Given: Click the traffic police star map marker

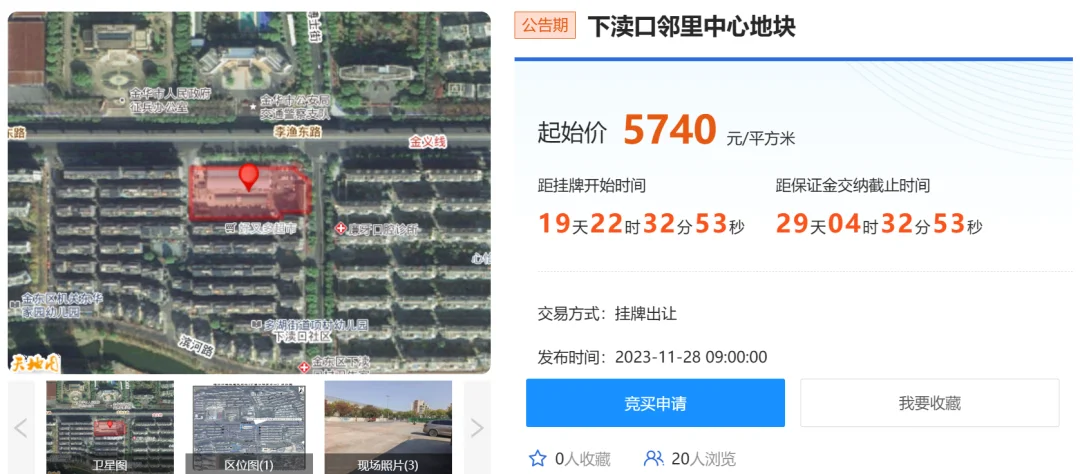Looking at the screenshot, I should point(253,106).
